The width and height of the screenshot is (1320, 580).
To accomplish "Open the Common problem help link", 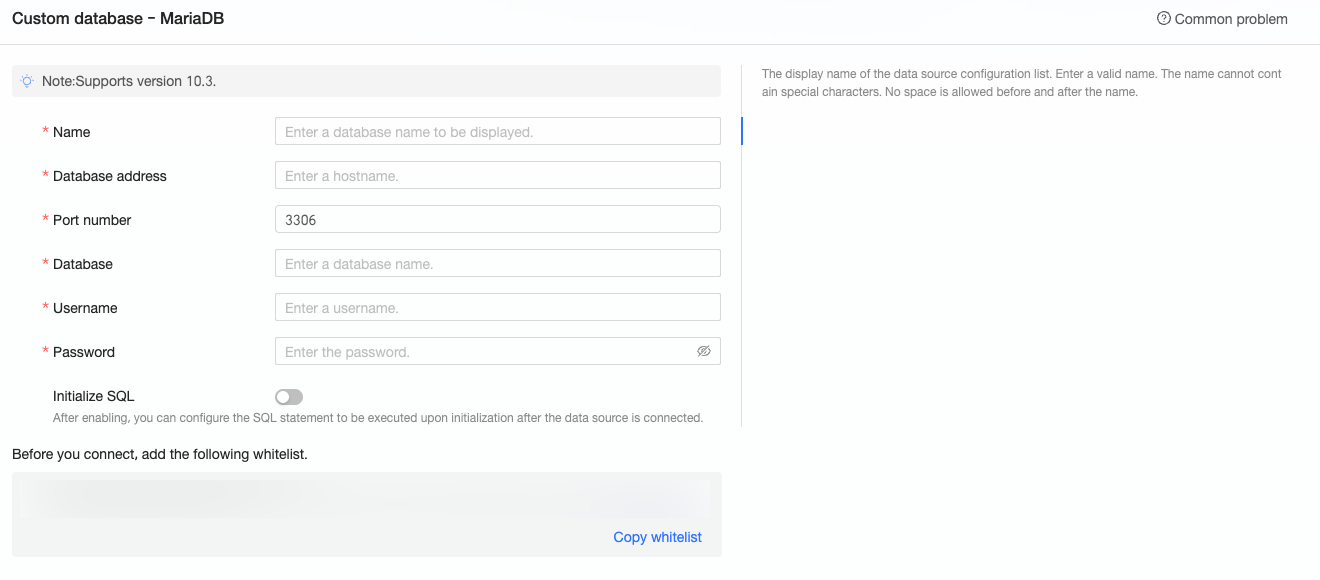I will click(x=1230, y=19).
